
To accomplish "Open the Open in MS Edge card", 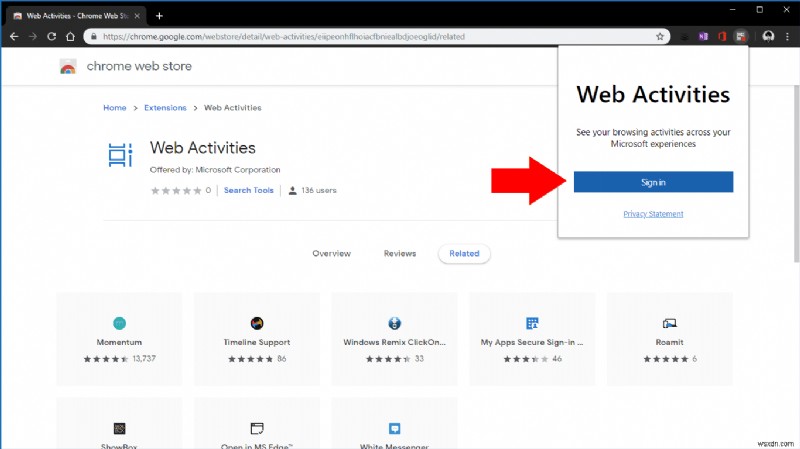I will coord(257,423).
